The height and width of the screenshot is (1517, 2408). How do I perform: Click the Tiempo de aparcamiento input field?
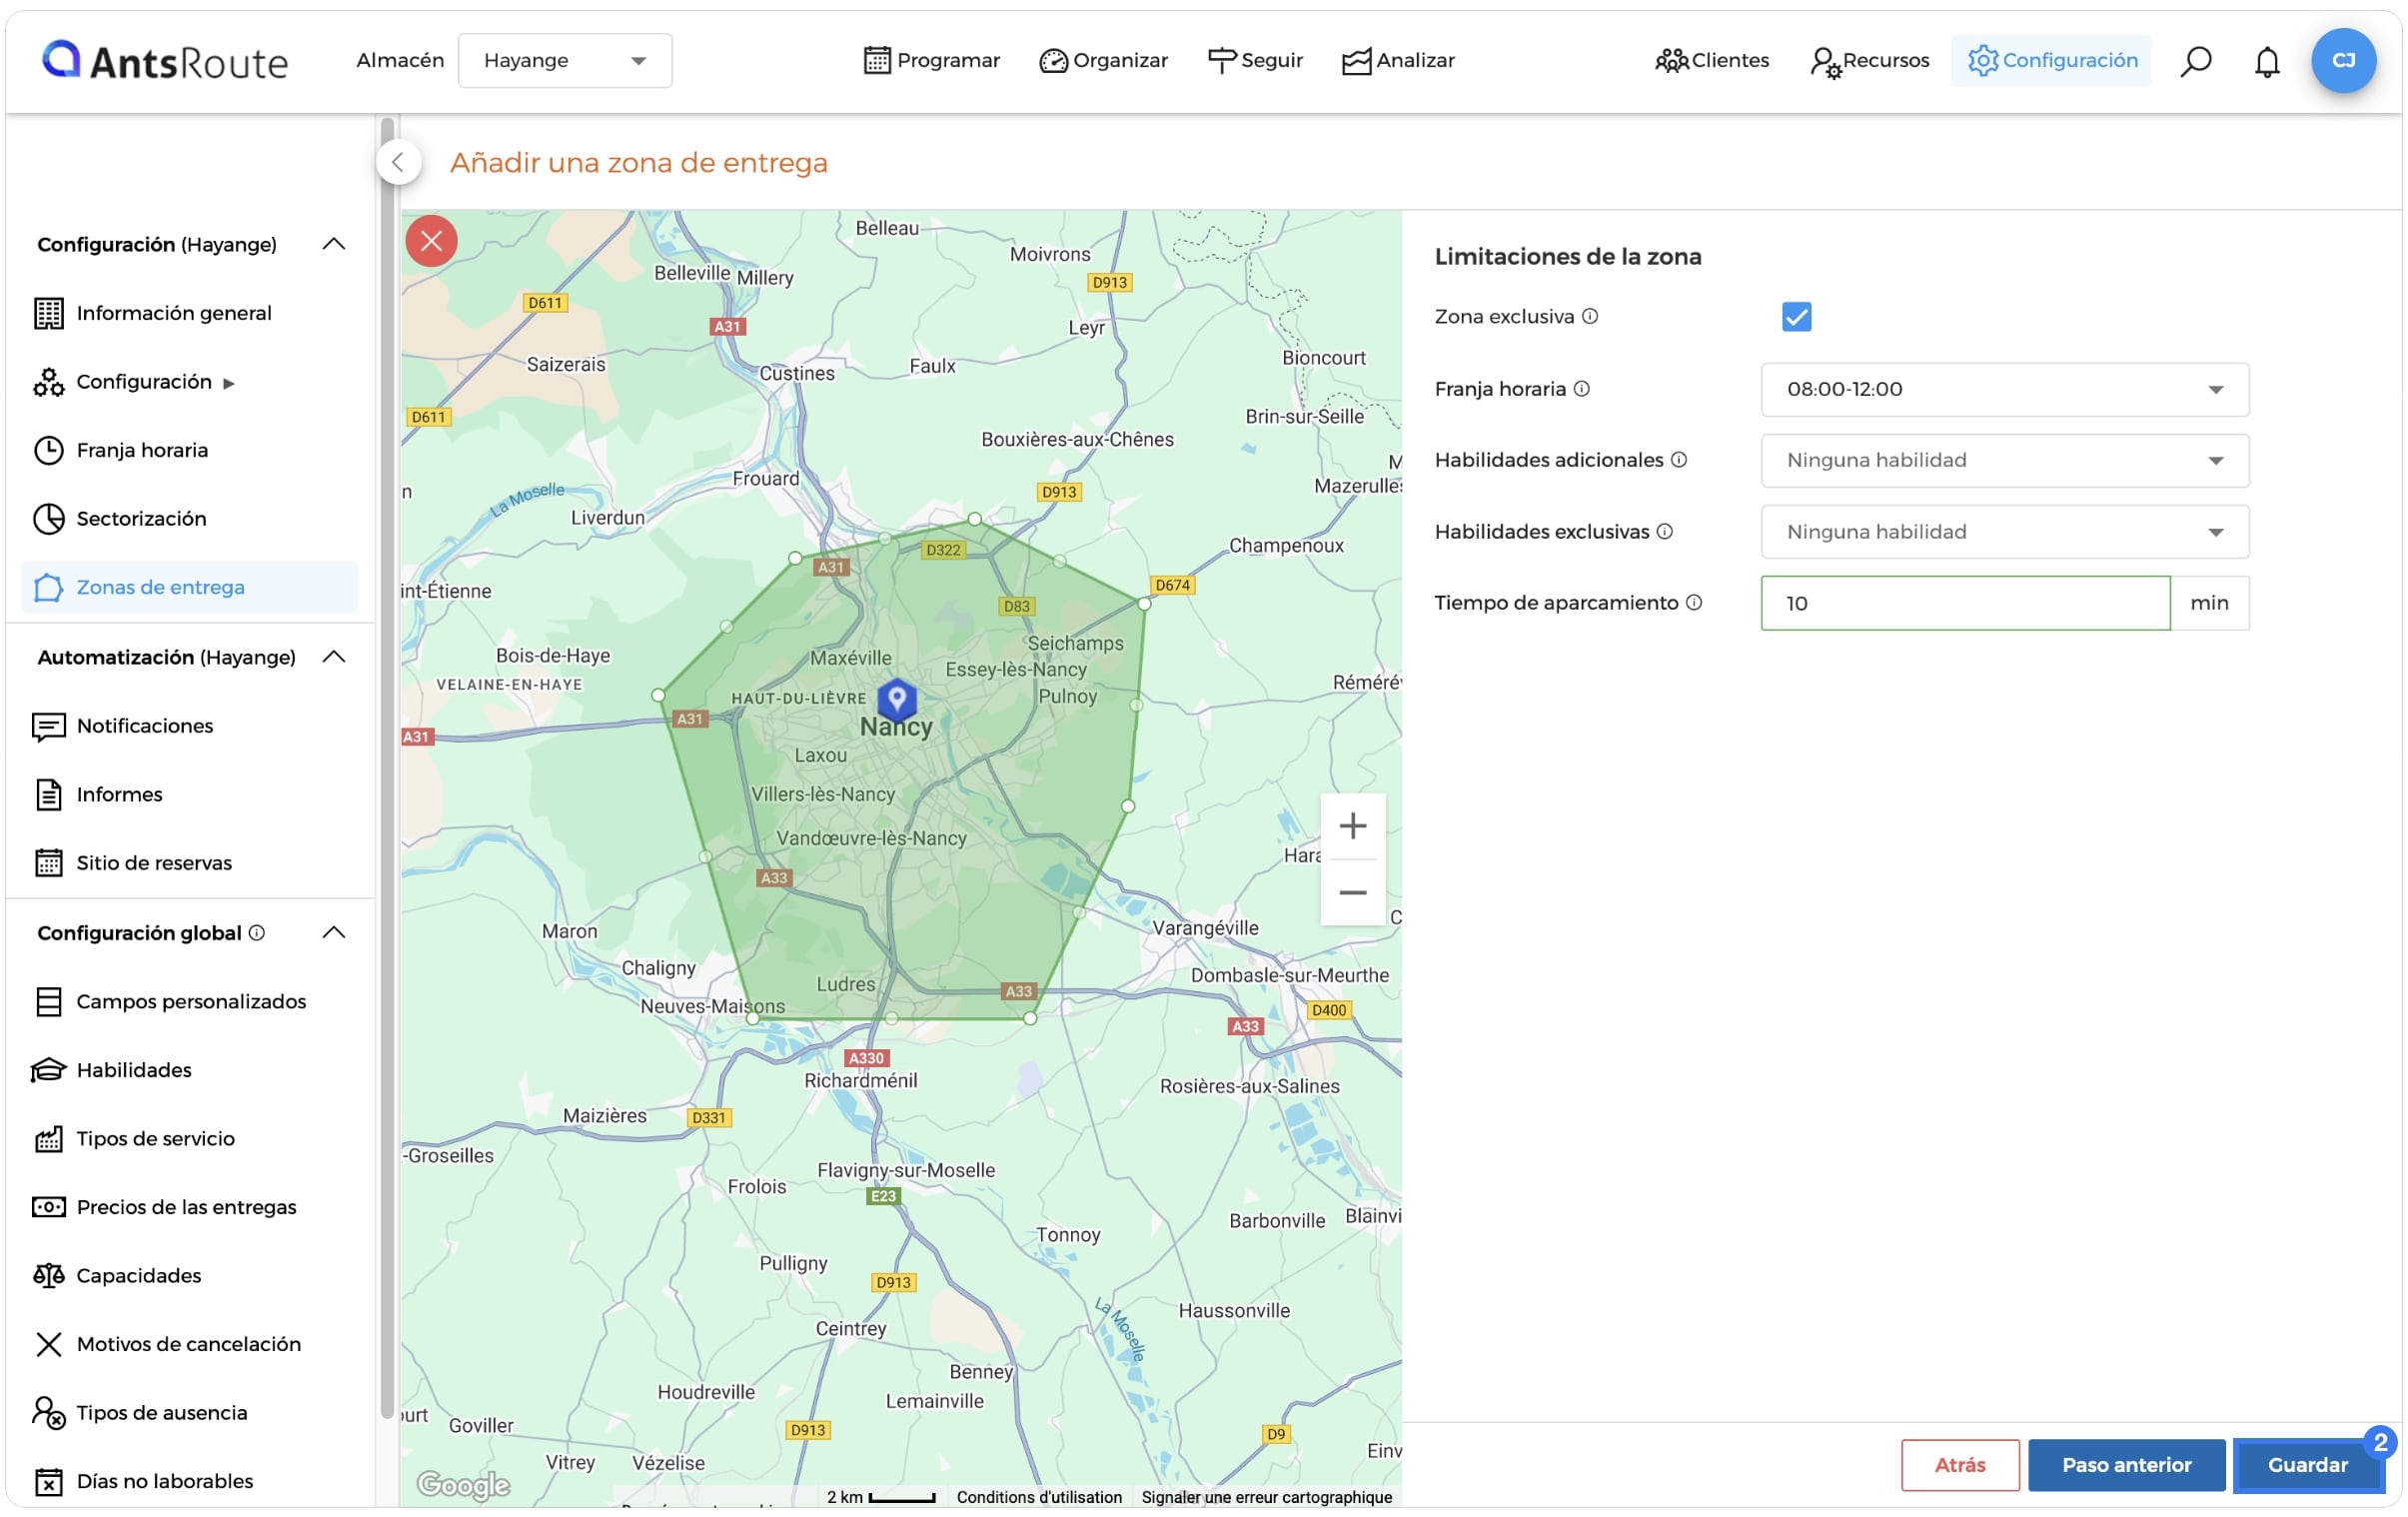tap(1965, 603)
